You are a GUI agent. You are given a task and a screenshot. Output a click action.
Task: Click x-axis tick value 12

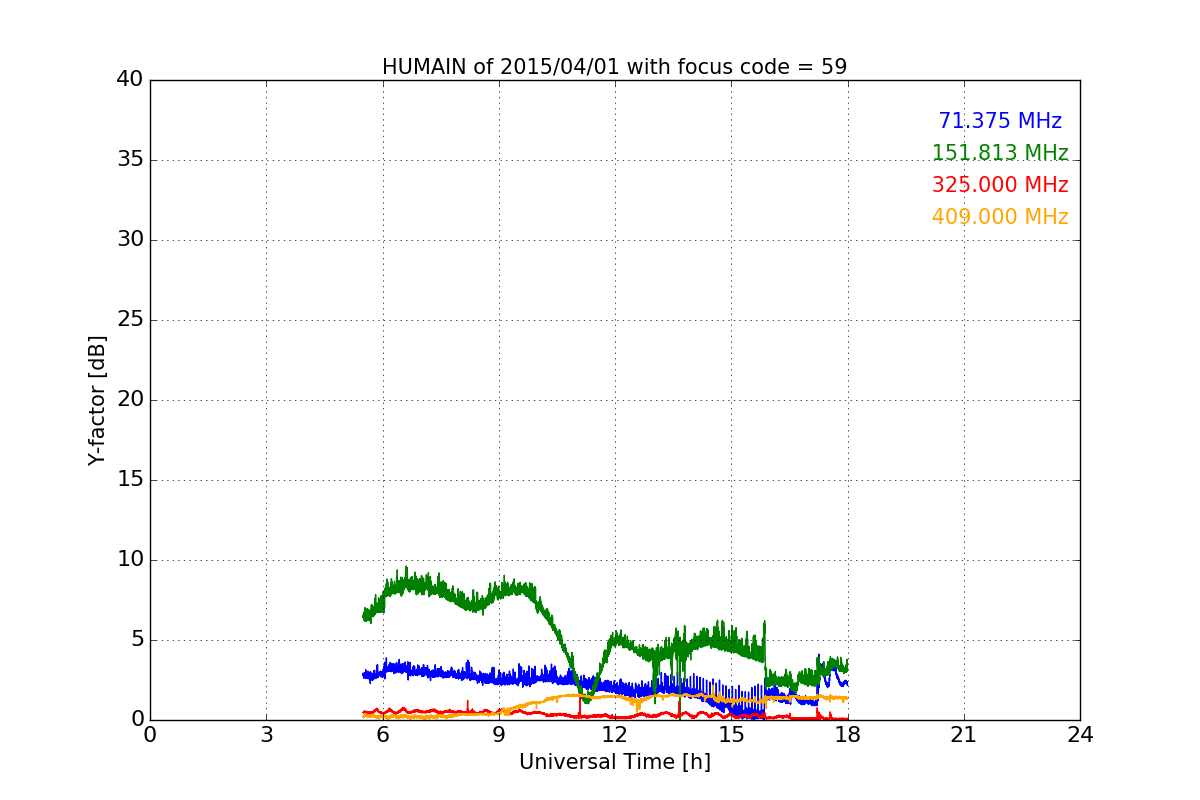click(x=615, y=735)
